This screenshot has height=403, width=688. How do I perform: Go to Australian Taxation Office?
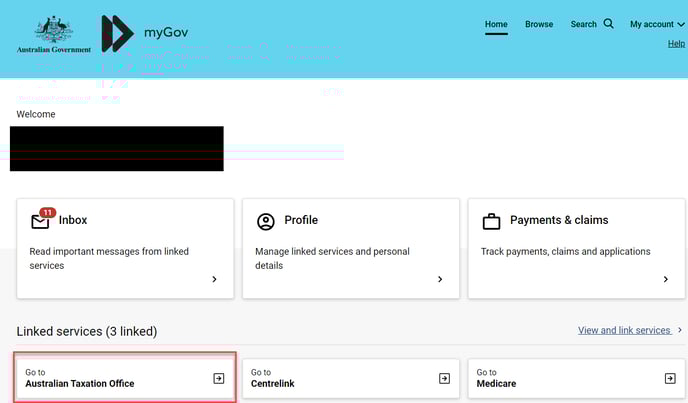click(x=125, y=378)
